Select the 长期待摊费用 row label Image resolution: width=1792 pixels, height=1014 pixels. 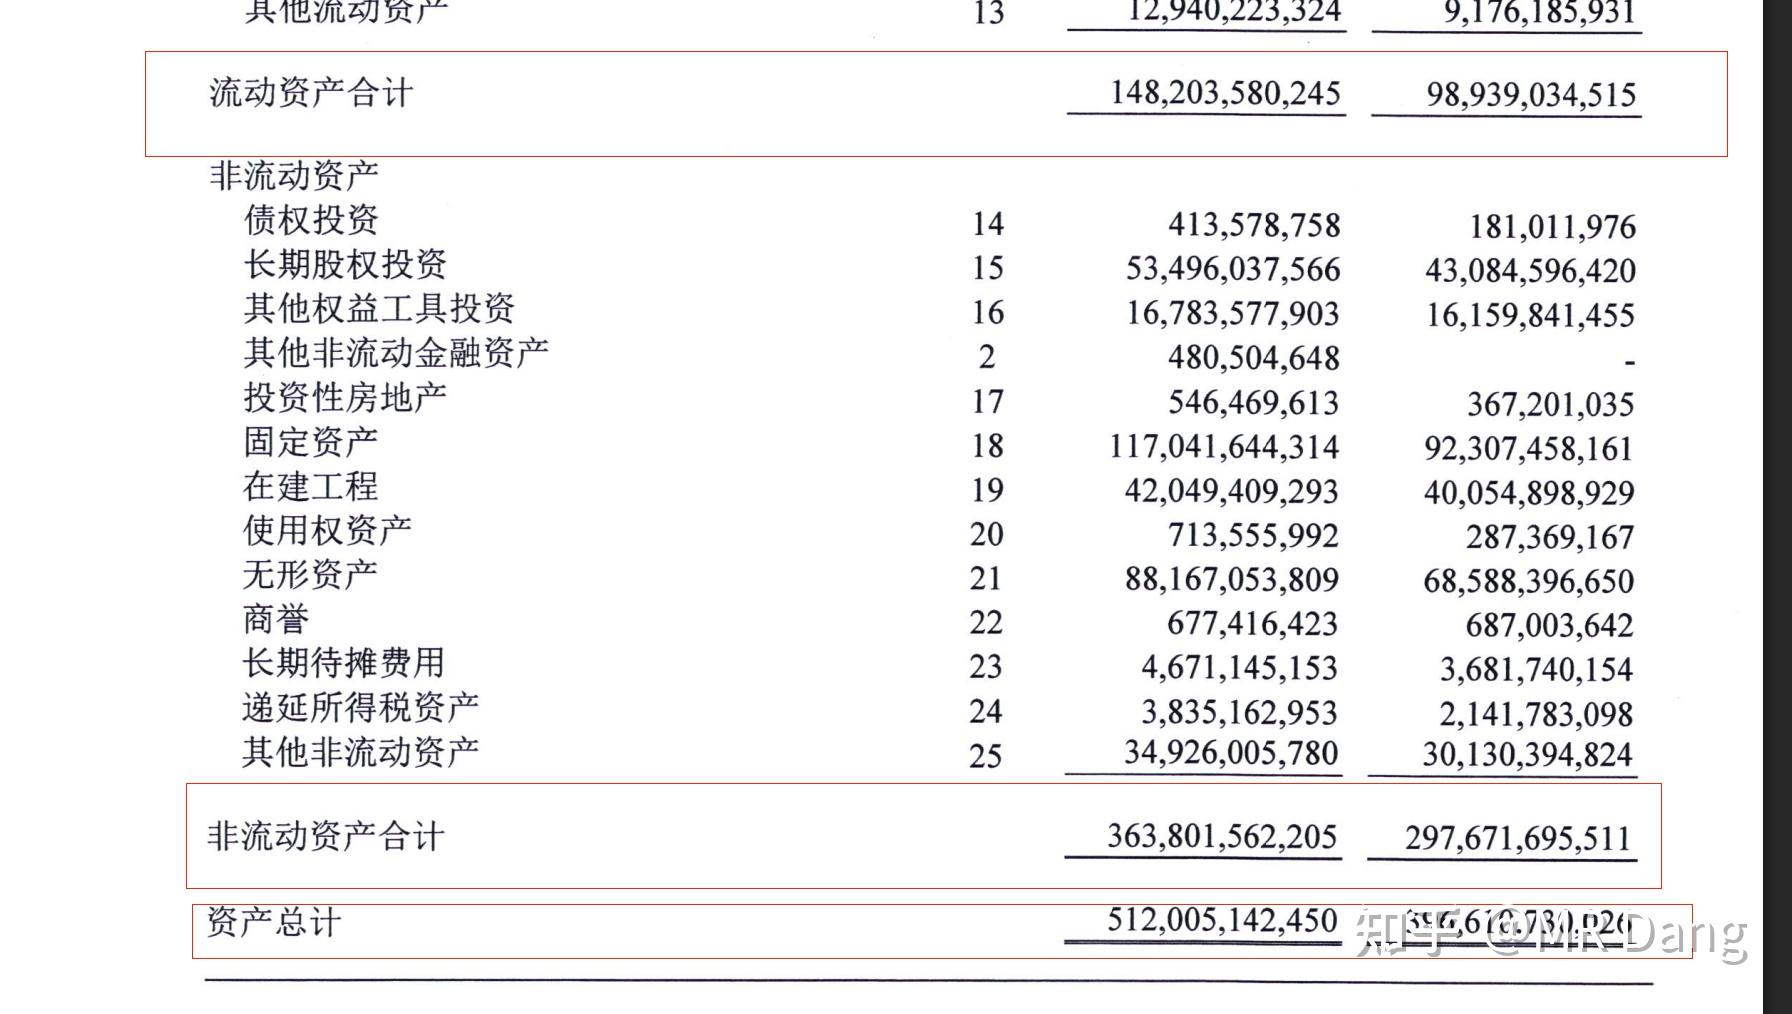point(344,663)
